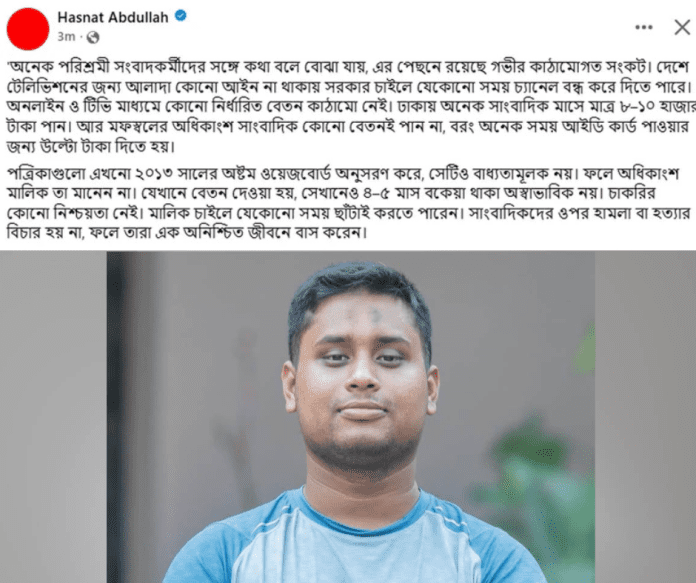Open the Hasnat Abdullah profile name link

(113, 17)
